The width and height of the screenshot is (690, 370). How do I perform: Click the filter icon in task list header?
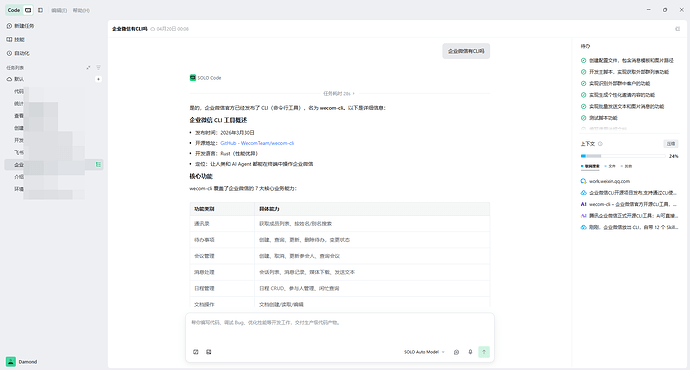[x=99, y=68]
